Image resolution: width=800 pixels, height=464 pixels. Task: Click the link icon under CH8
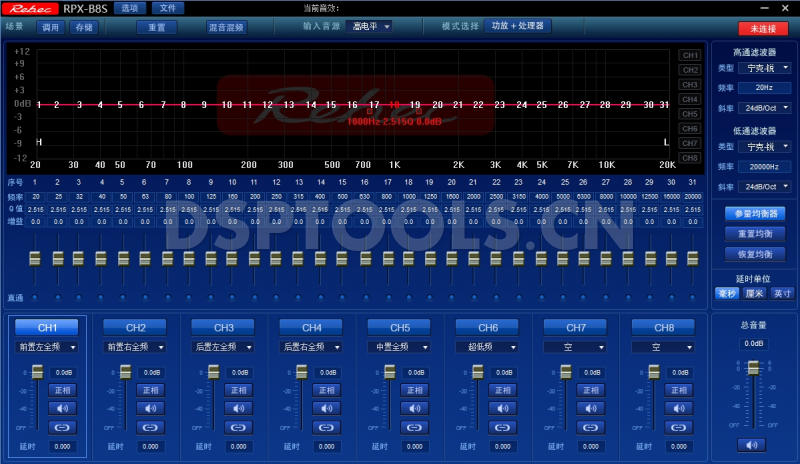678,427
